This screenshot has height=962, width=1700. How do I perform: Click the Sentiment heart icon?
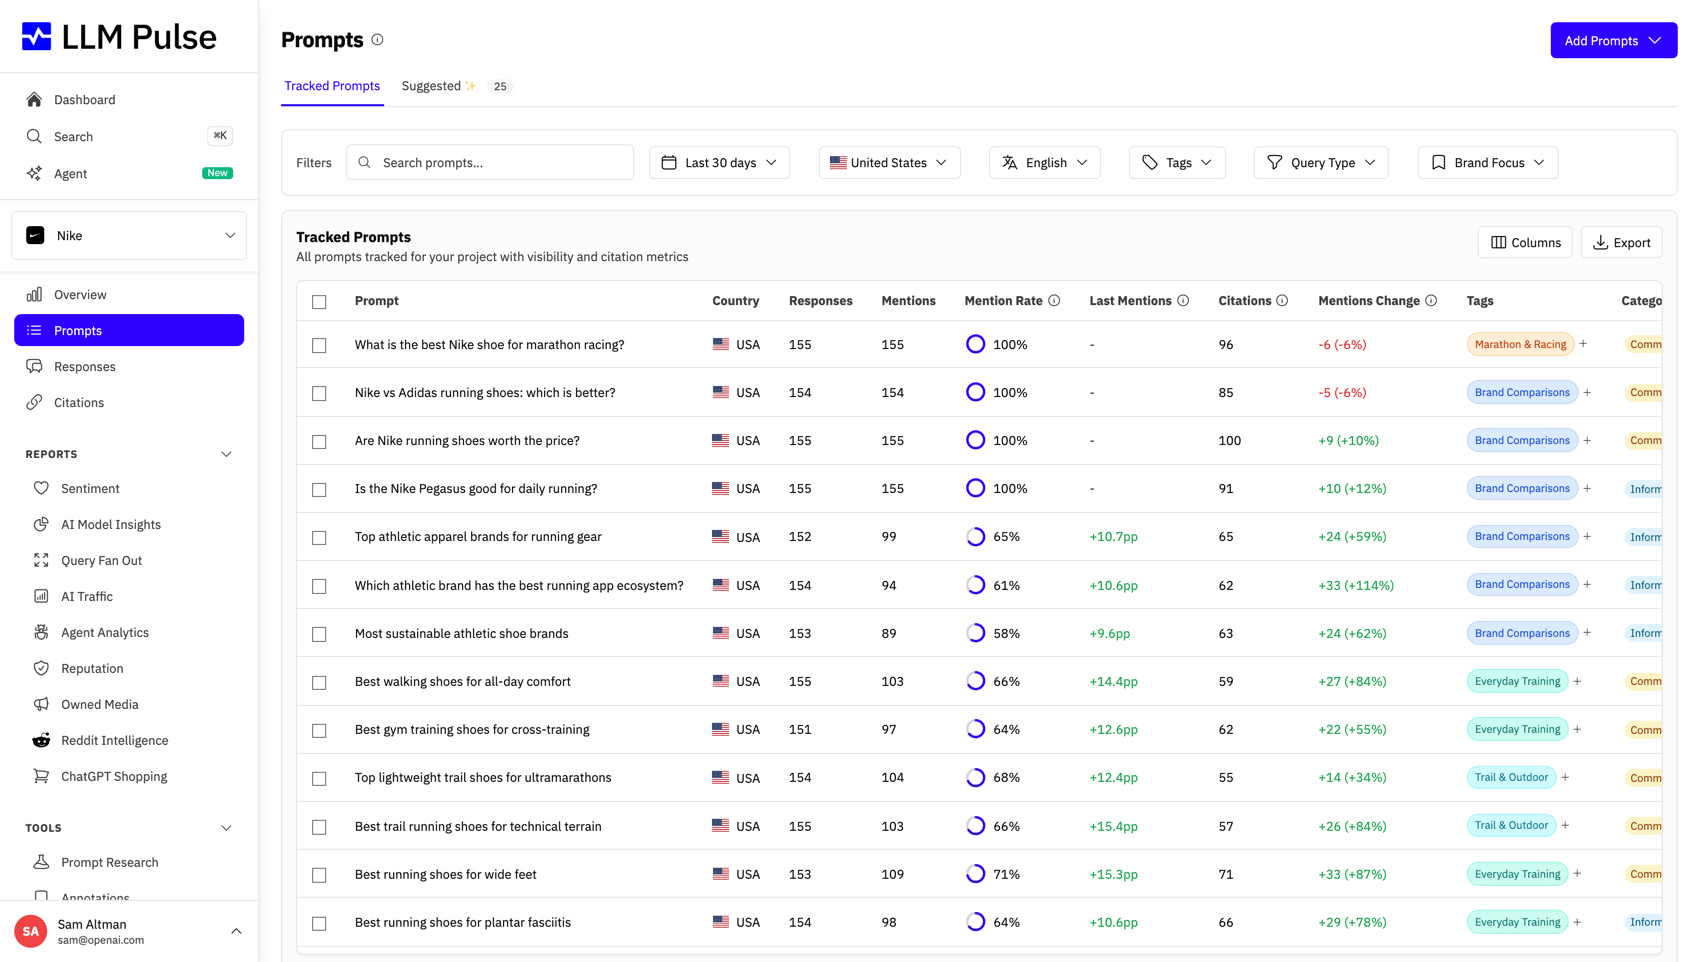click(x=41, y=488)
